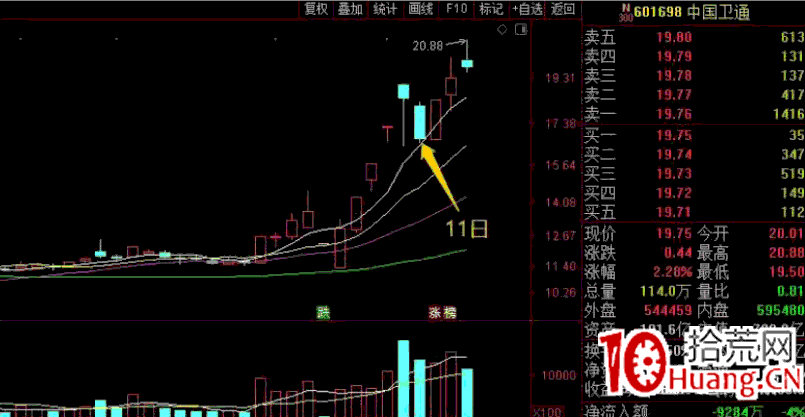The height and width of the screenshot is (417, 805).
Task: Click price axis label 19.31
Action: coord(561,79)
